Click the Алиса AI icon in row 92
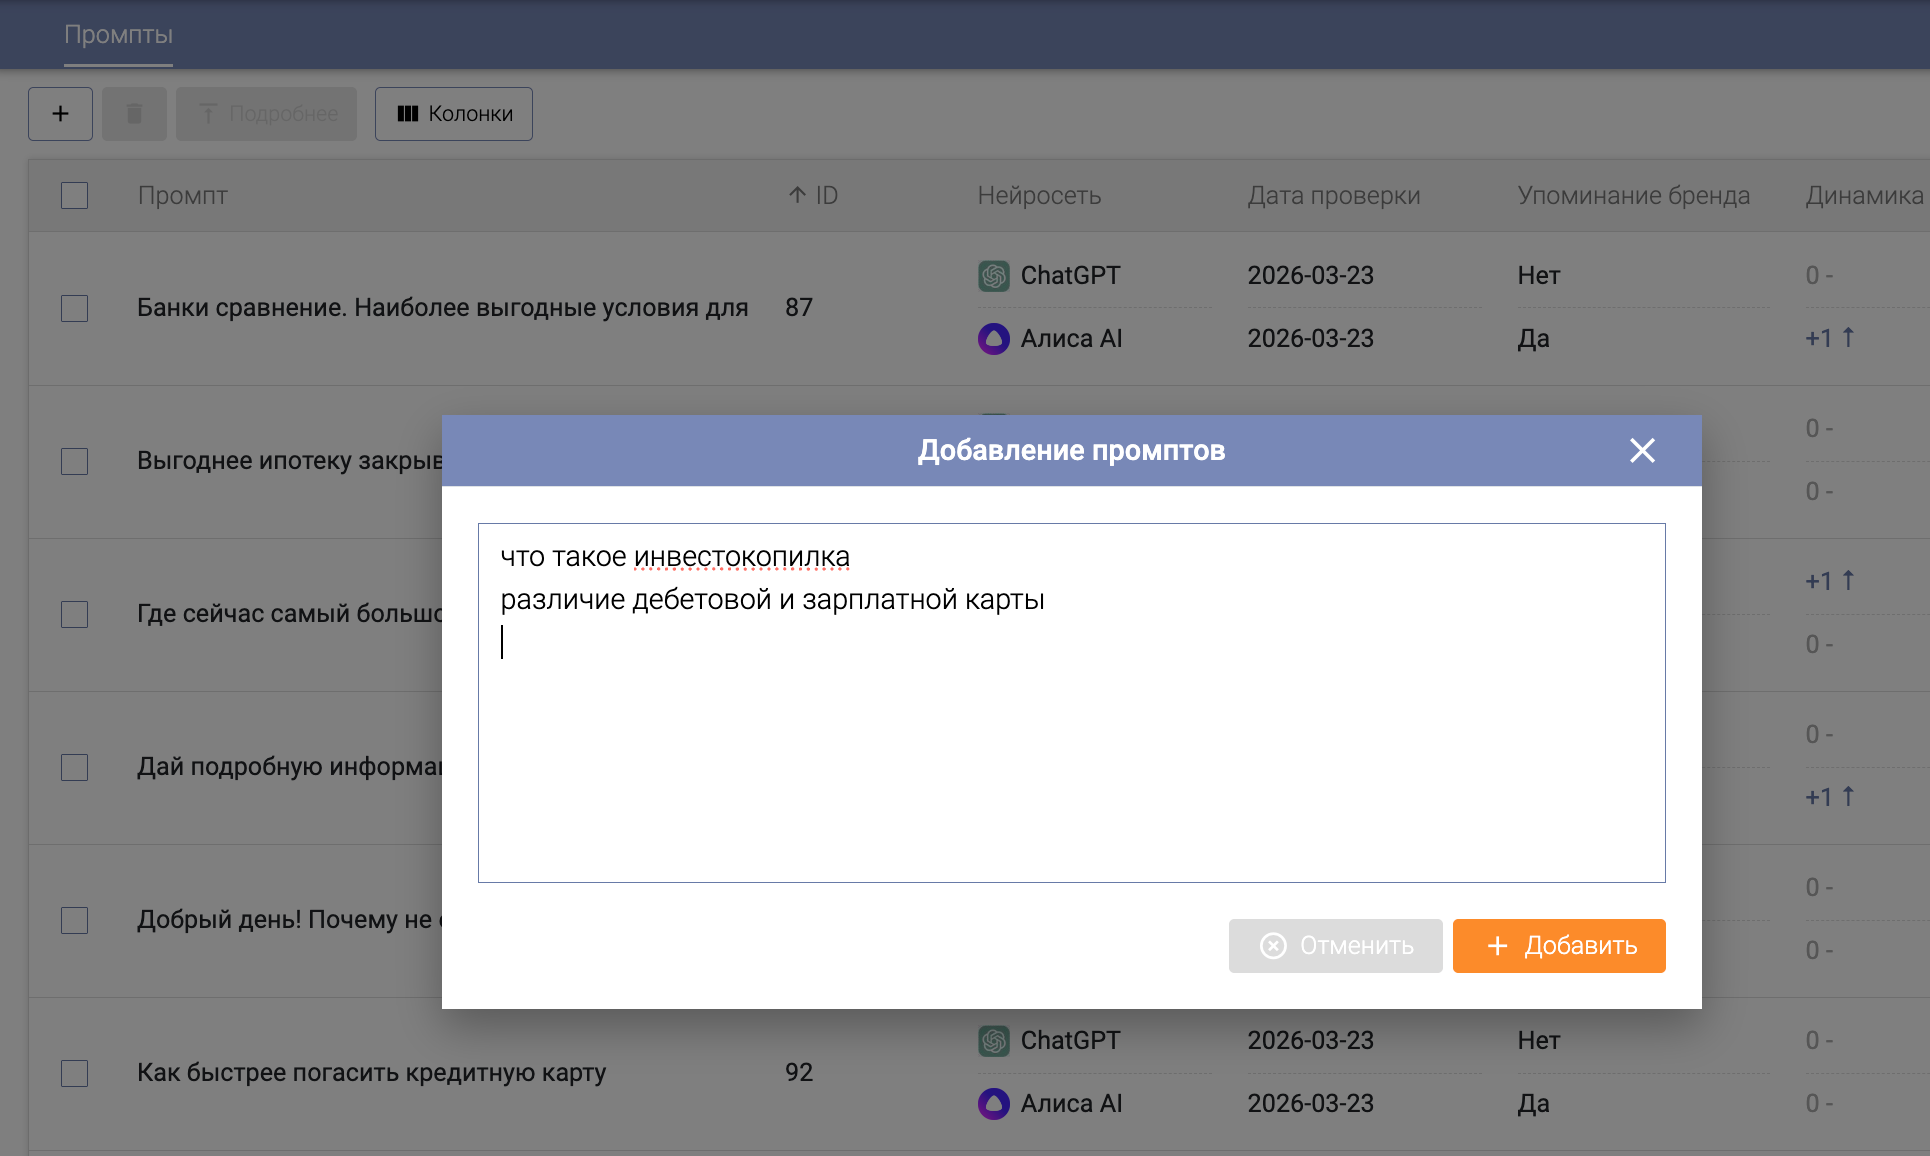1930x1156 pixels. [x=993, y=1104]
